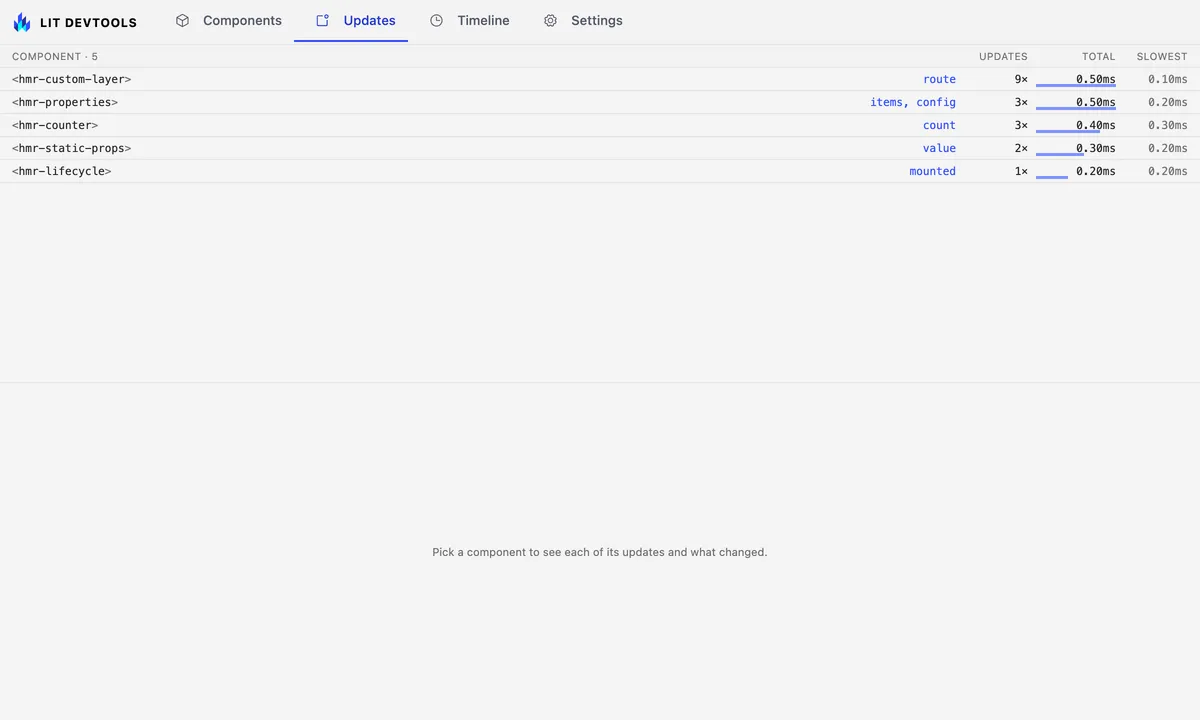Select the <hmr-custom-layer> row
The height and width of the screenshot is (720, 1200).
[x=600, y=79]
